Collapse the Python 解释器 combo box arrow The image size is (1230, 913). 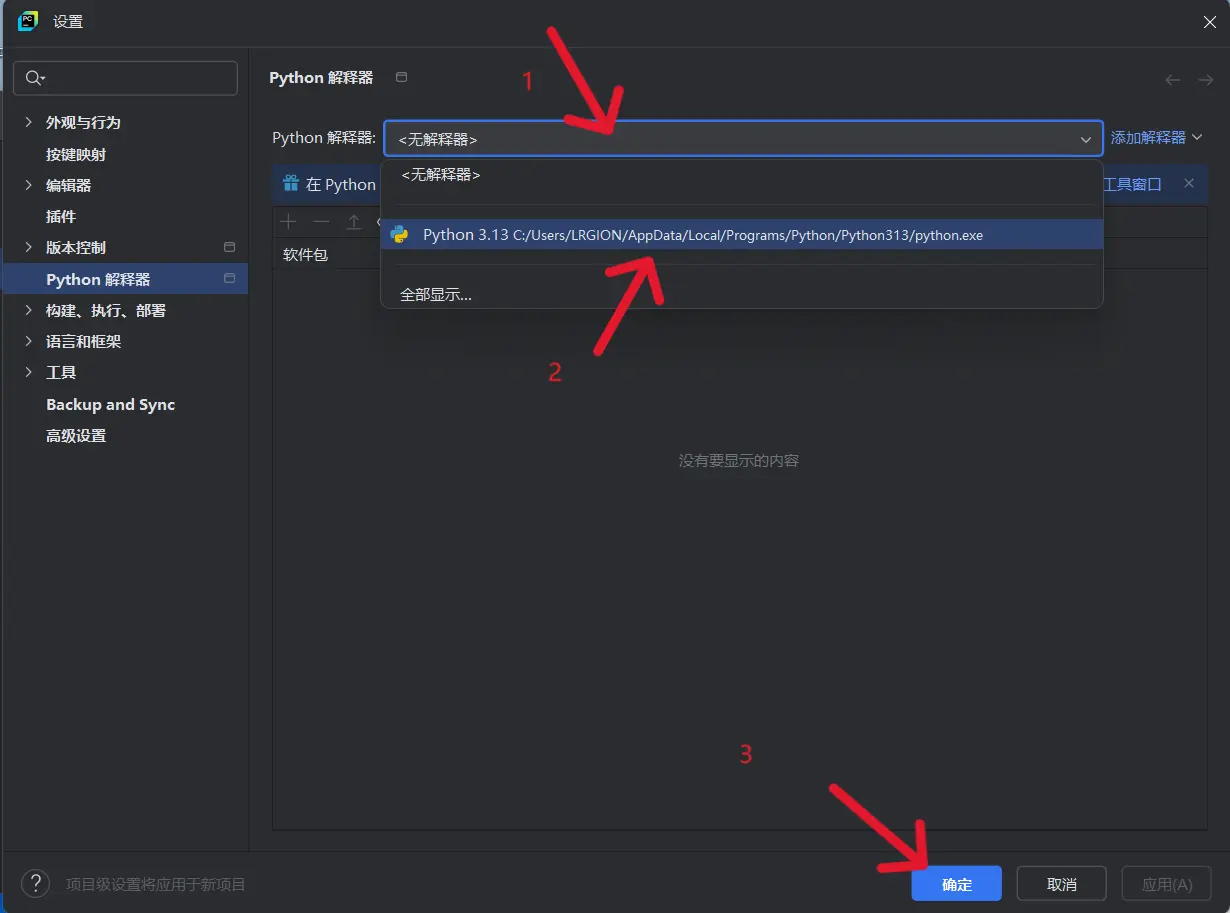(x=1085, y=140)
